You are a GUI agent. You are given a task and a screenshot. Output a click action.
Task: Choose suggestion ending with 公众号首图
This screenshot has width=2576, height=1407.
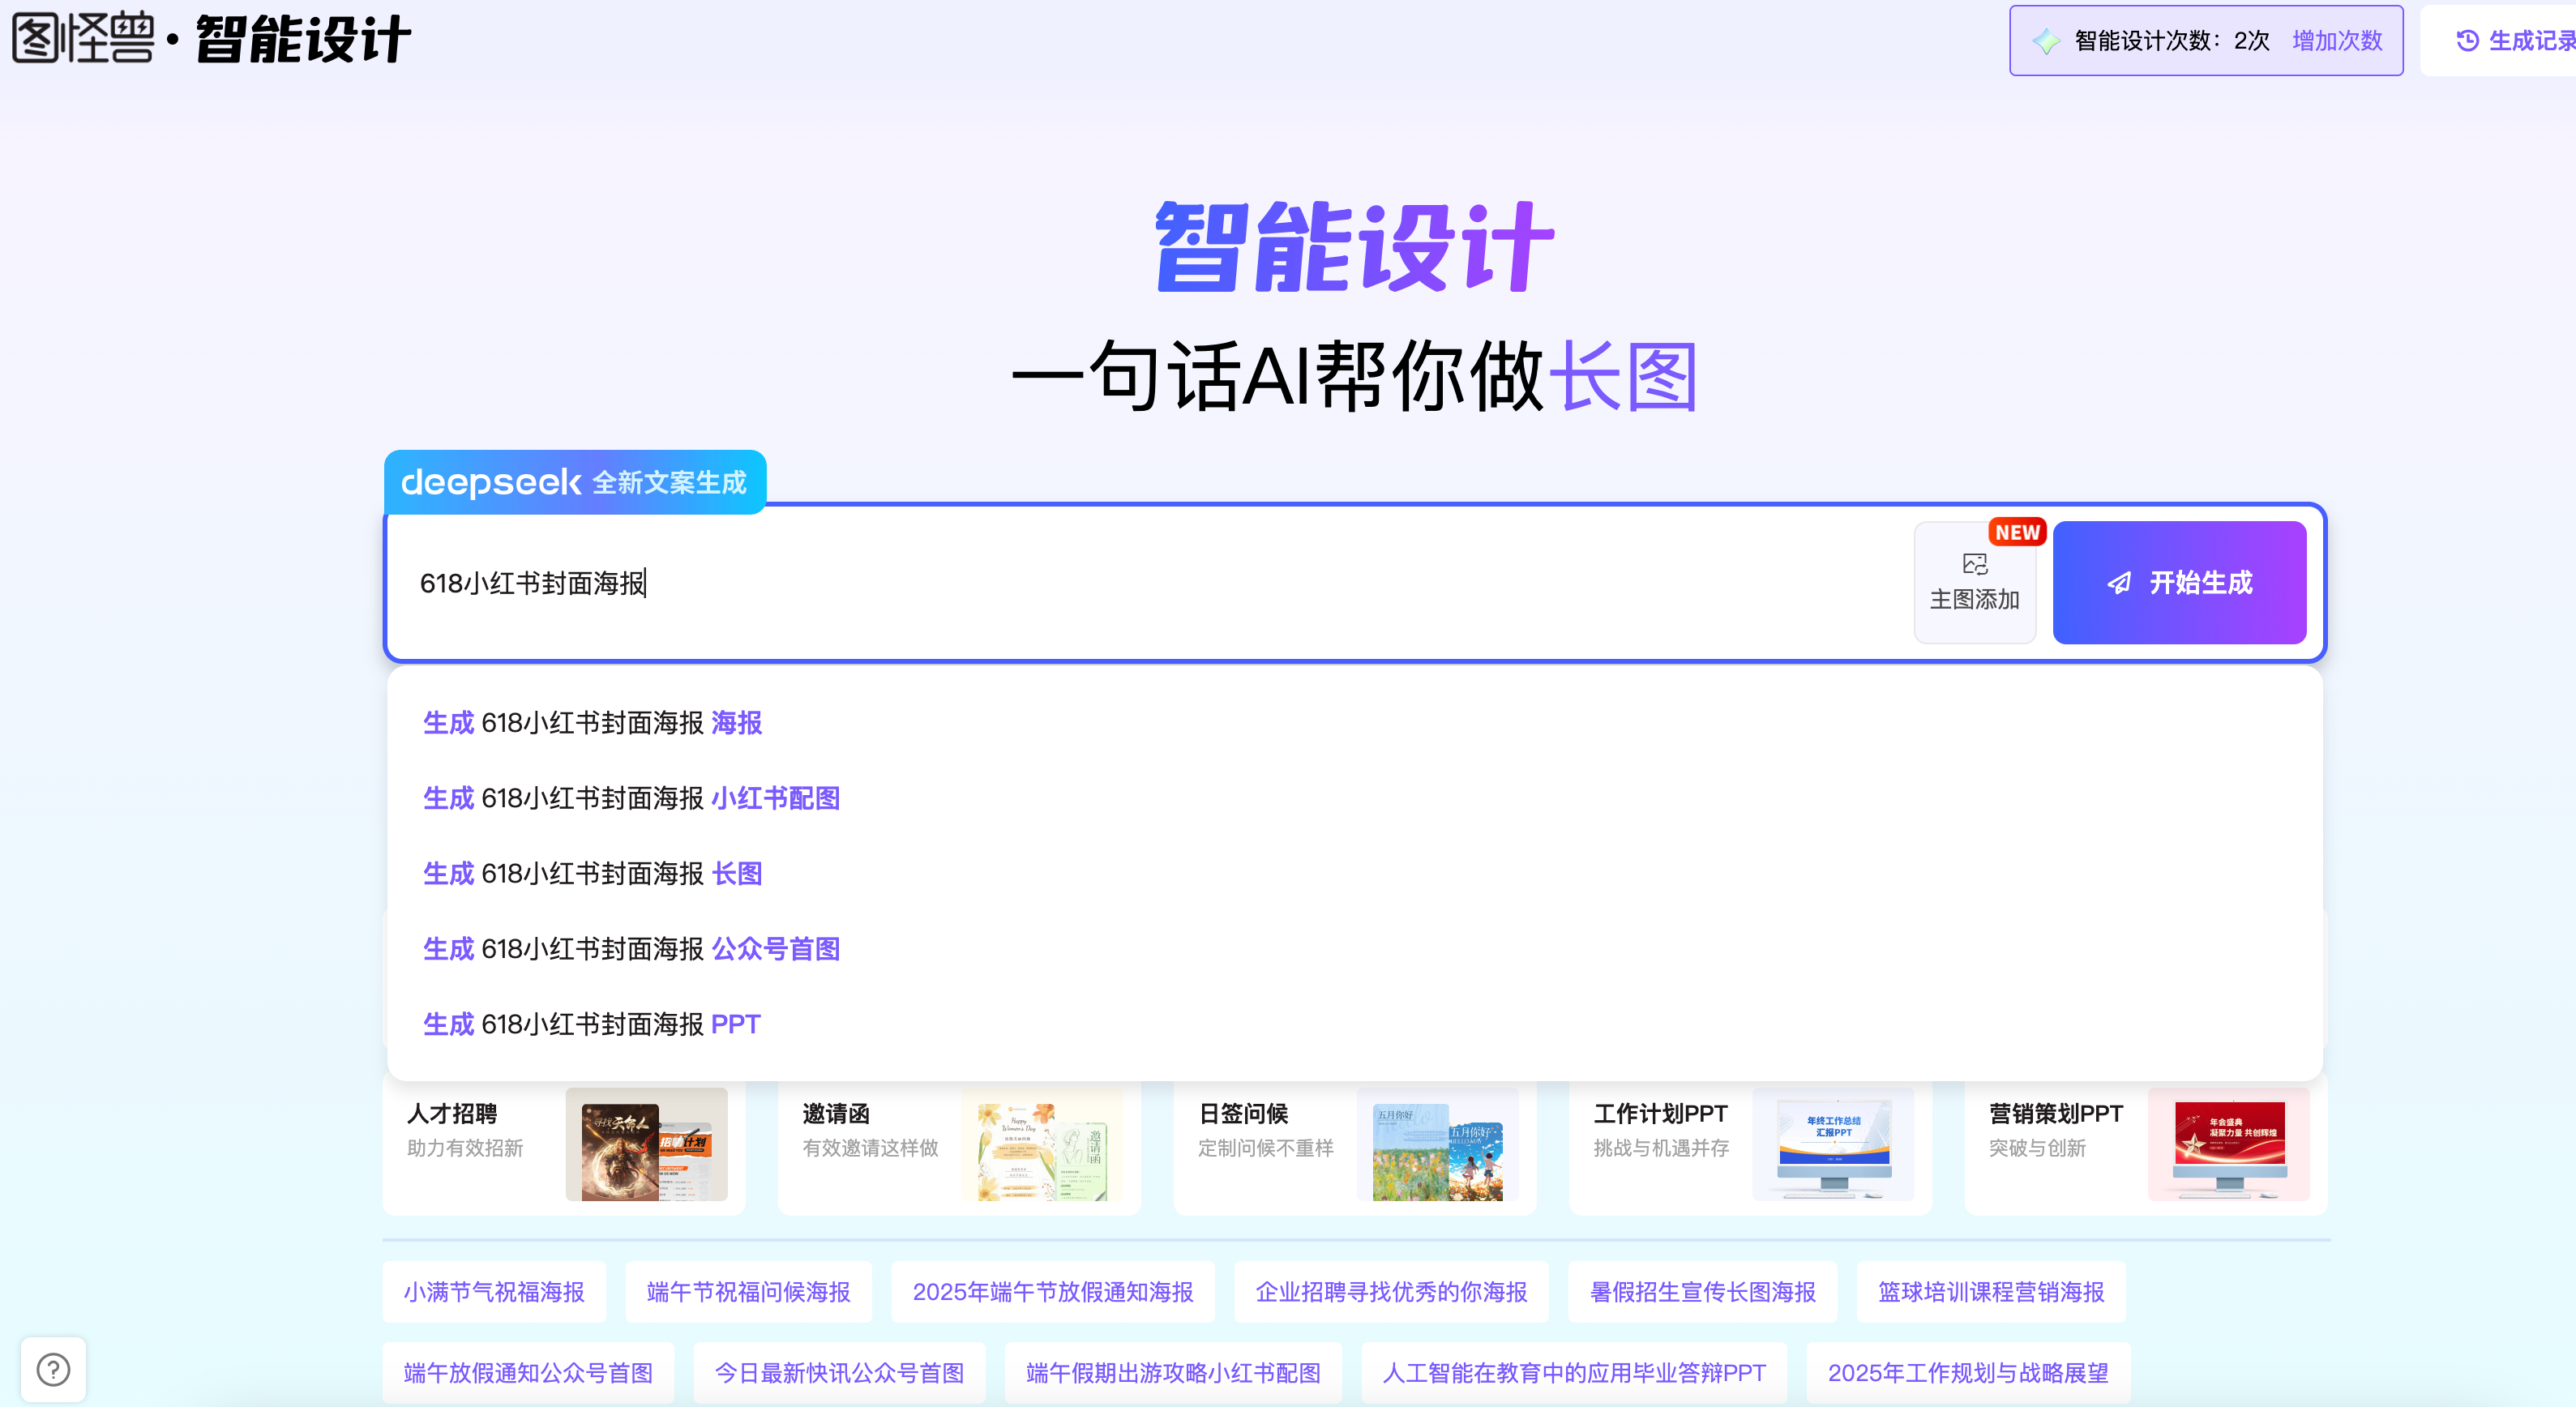[631, 949]
